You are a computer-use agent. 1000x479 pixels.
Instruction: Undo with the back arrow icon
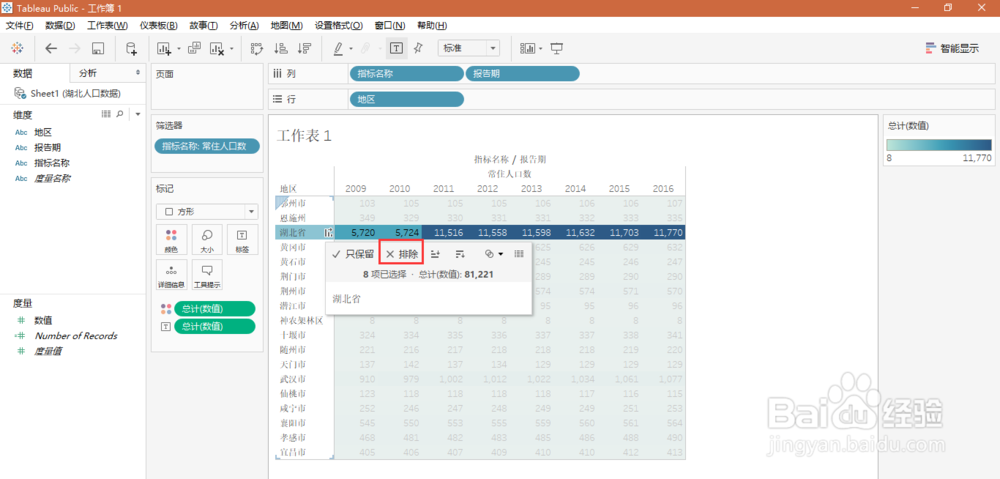[x=51, y=48]
